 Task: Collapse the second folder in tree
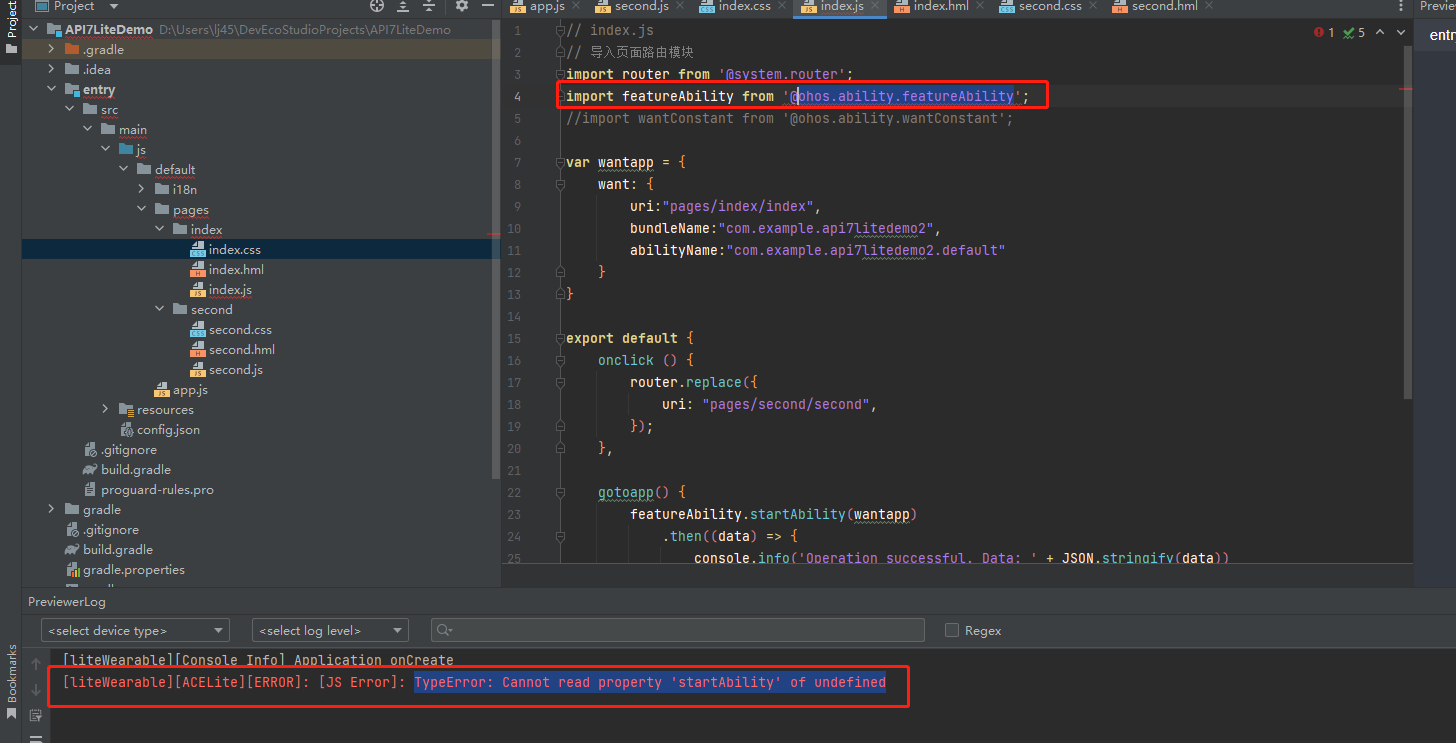[159, 309]
